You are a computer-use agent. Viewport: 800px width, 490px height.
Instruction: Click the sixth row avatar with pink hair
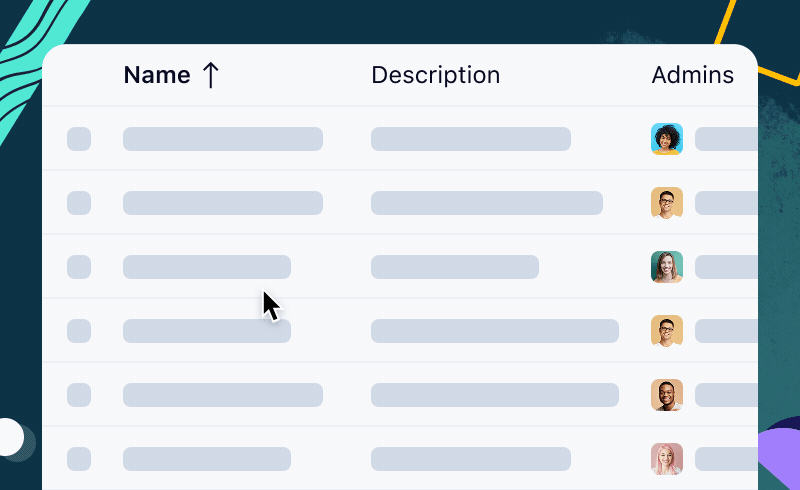coord(667,459)
